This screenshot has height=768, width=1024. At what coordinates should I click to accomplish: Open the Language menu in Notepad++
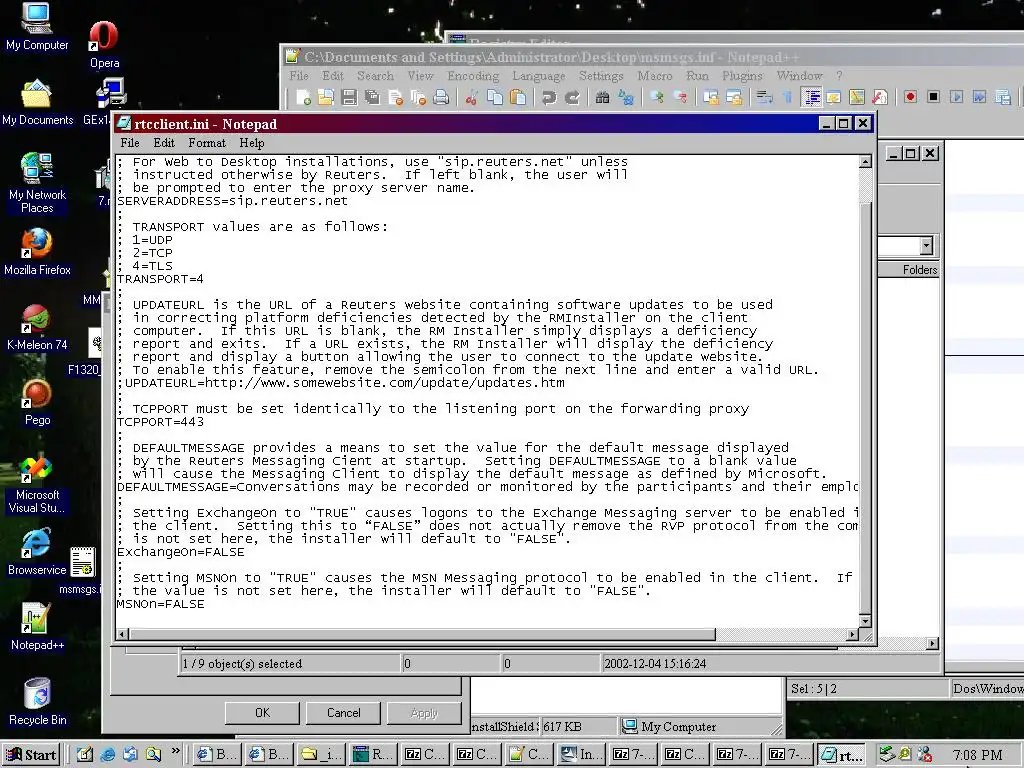coord(539,76)
